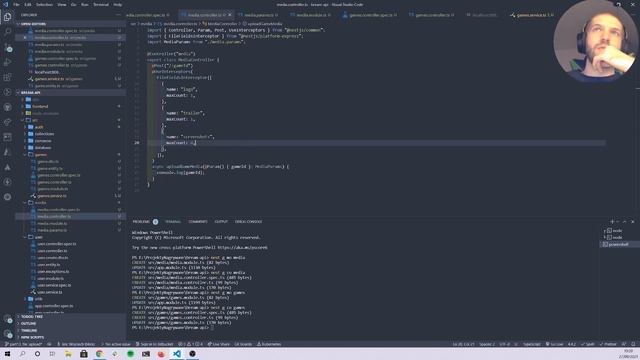Screen dimensions: 640x360
Task: Close the media.controller.ts editor tab
Action: pos(229,15)
